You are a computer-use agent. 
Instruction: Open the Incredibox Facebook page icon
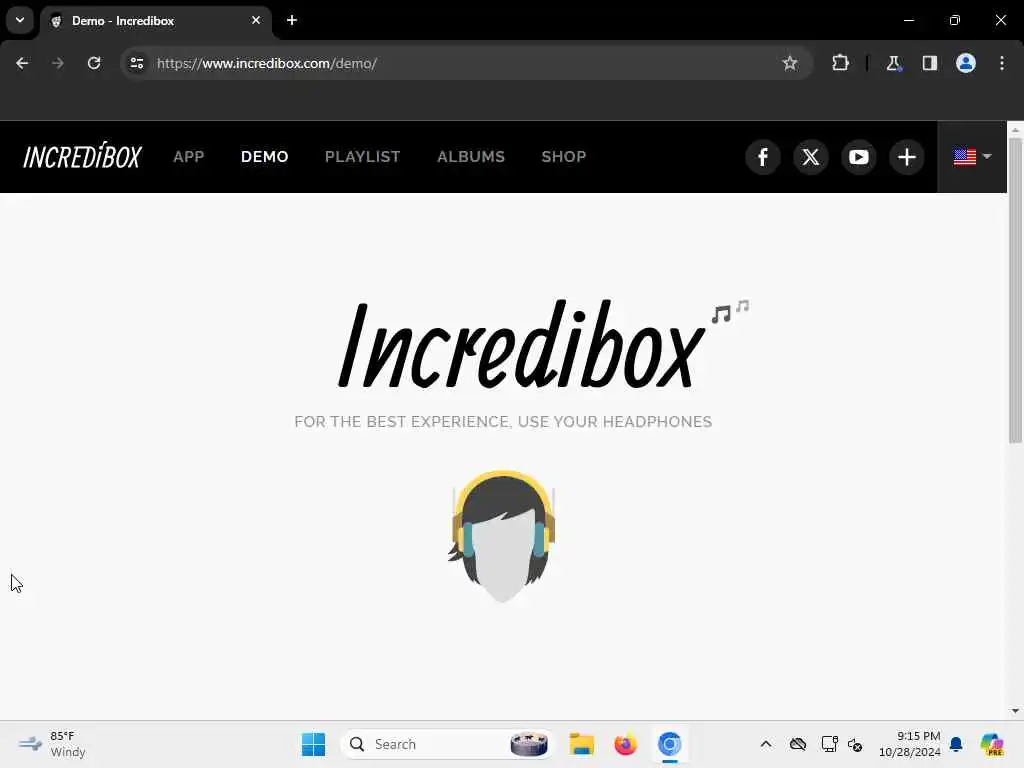(x=763, y=157)
